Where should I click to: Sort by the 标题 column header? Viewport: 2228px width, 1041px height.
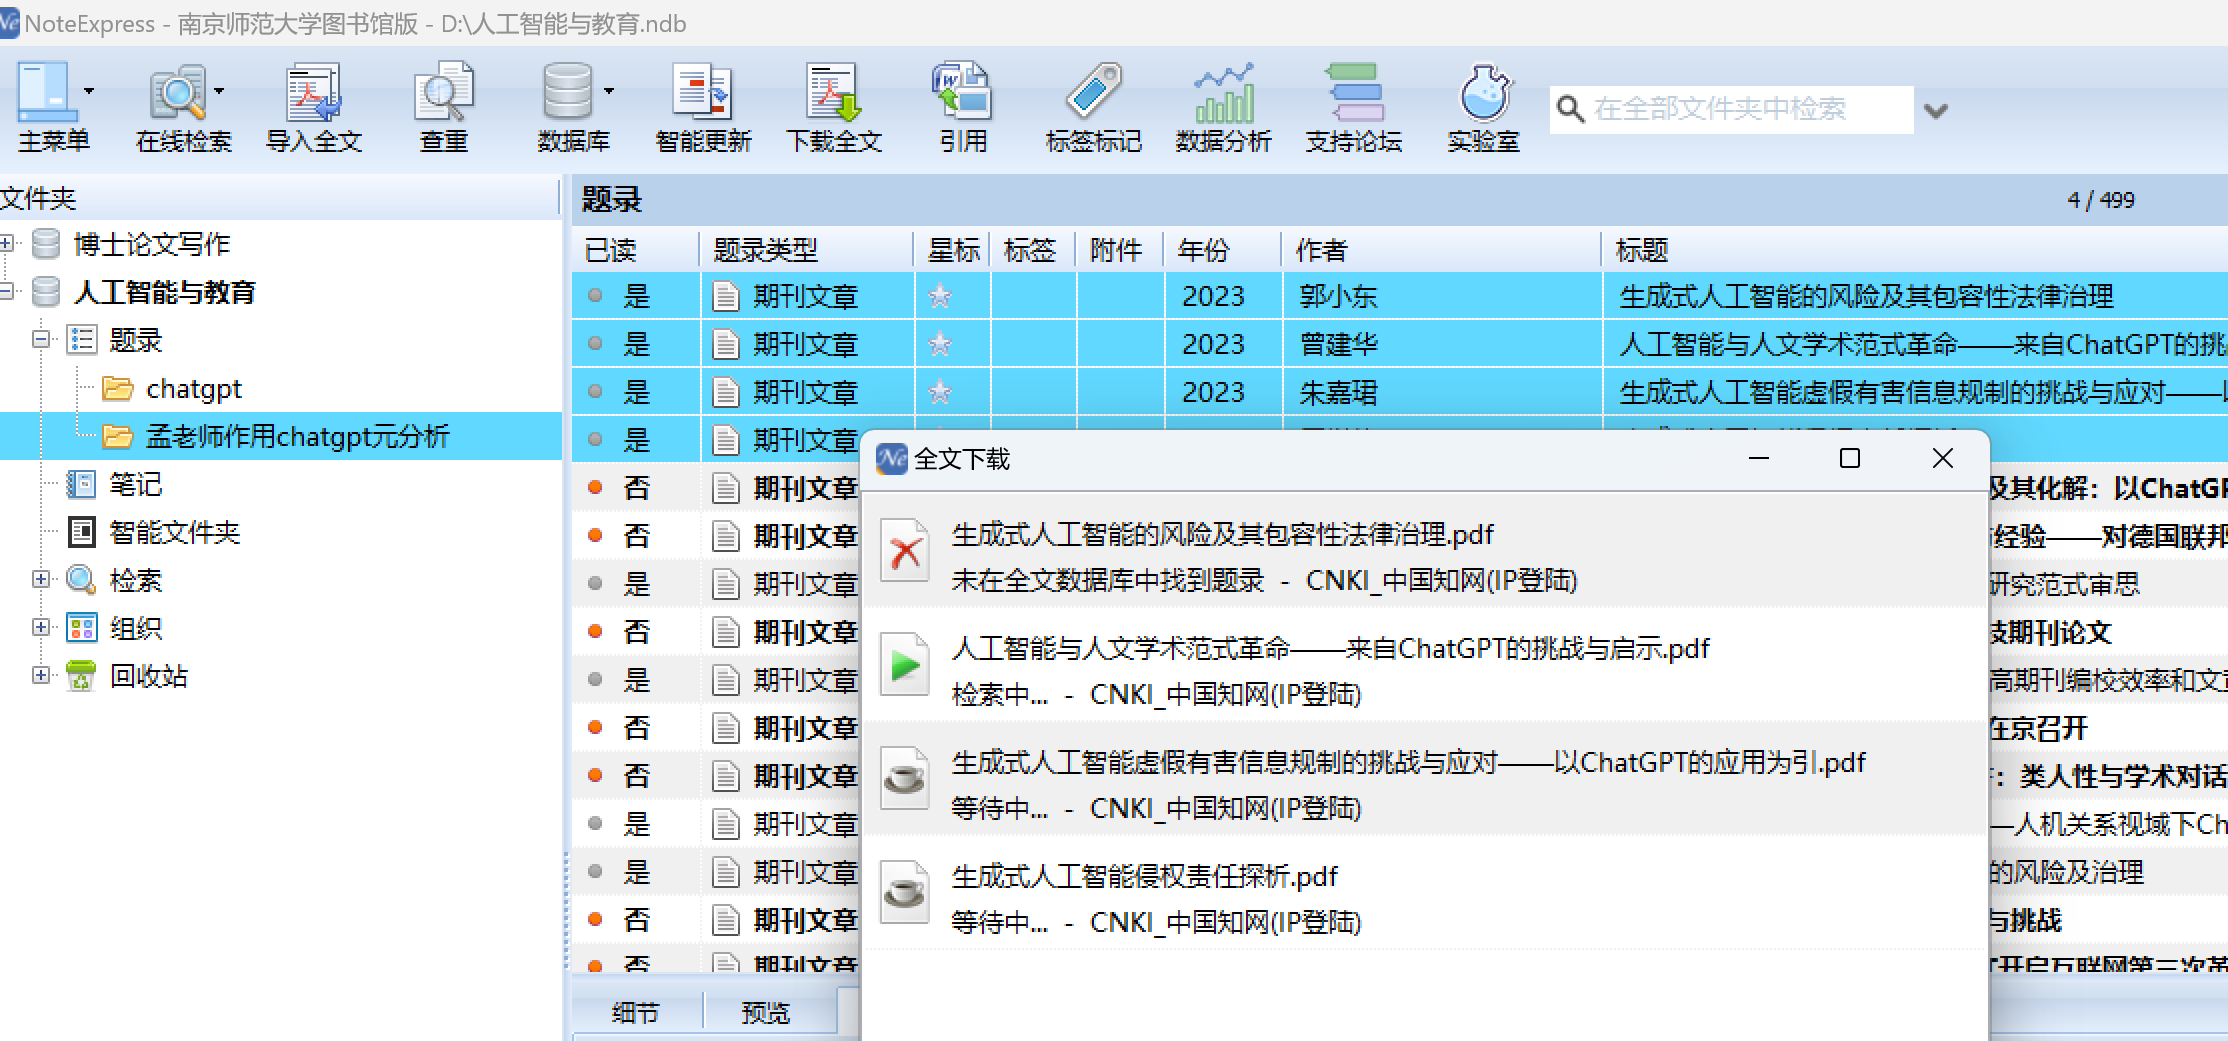(1915, 250)
